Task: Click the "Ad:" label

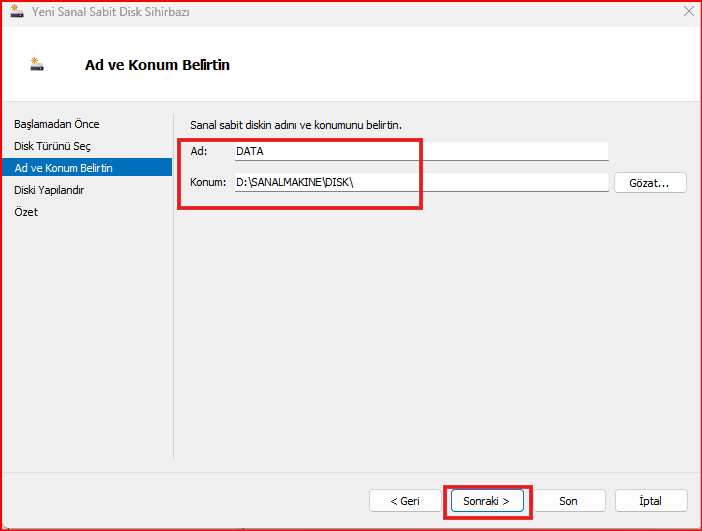Action: click(198, 151)
